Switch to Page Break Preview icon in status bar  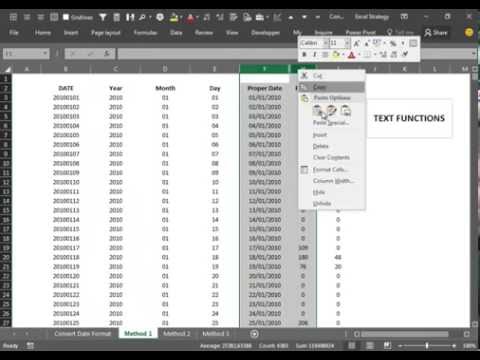pyautogui.click(x=387, y=346)
